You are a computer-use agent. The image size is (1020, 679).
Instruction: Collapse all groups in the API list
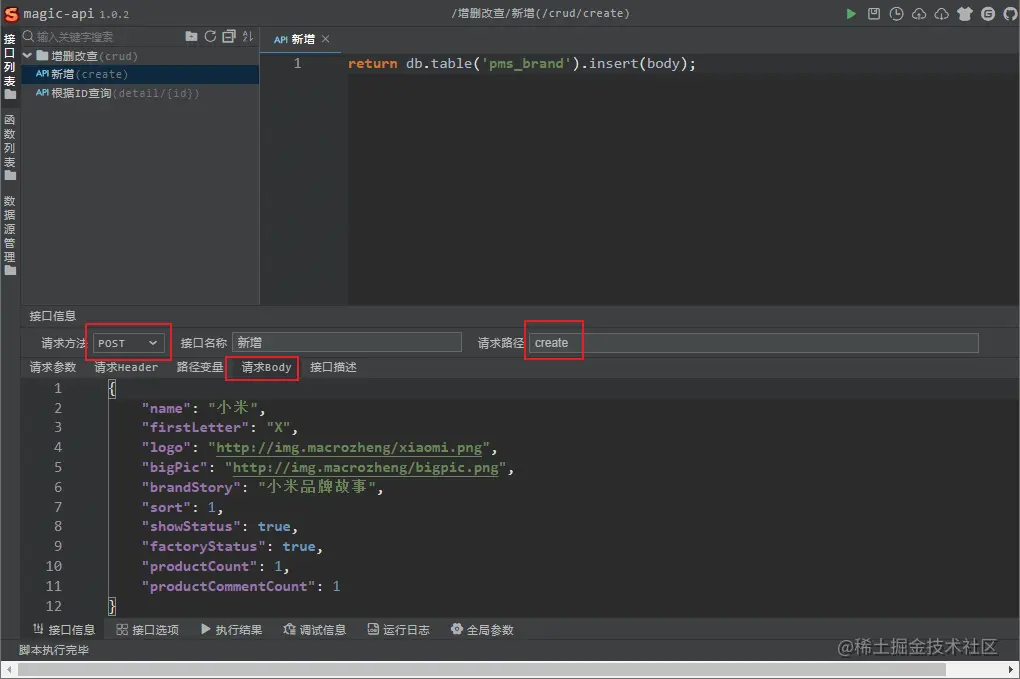coord(229,36)
